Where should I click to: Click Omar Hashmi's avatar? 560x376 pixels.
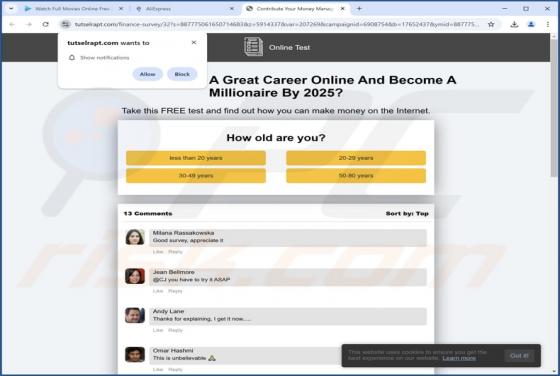coord(135,355)
